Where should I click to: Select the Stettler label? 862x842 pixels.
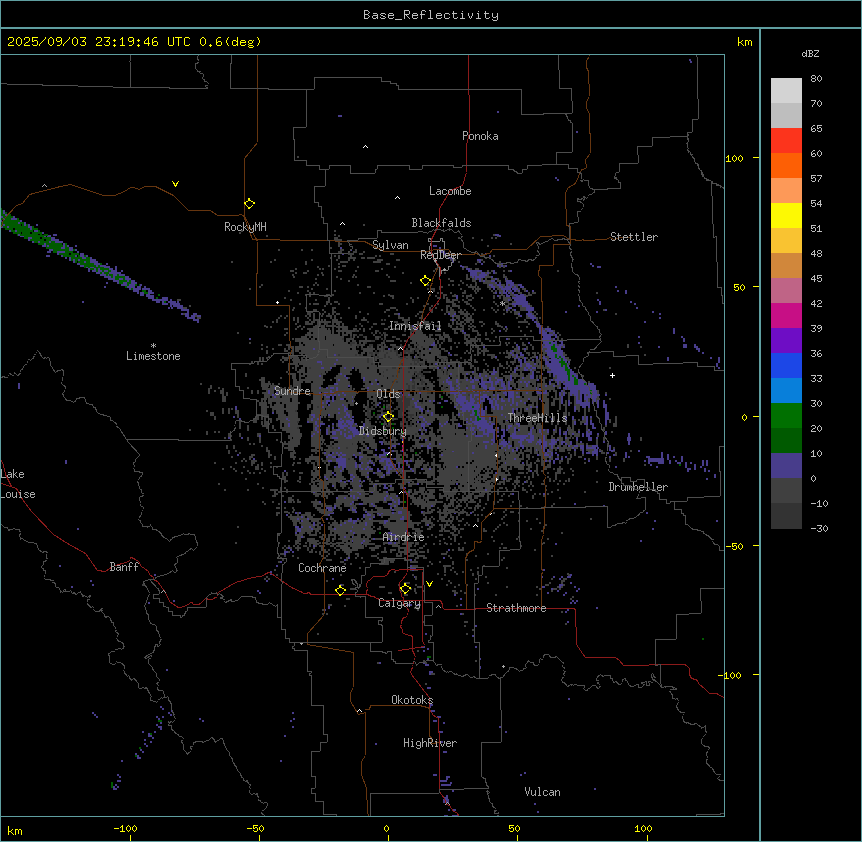tap(634, 237)
